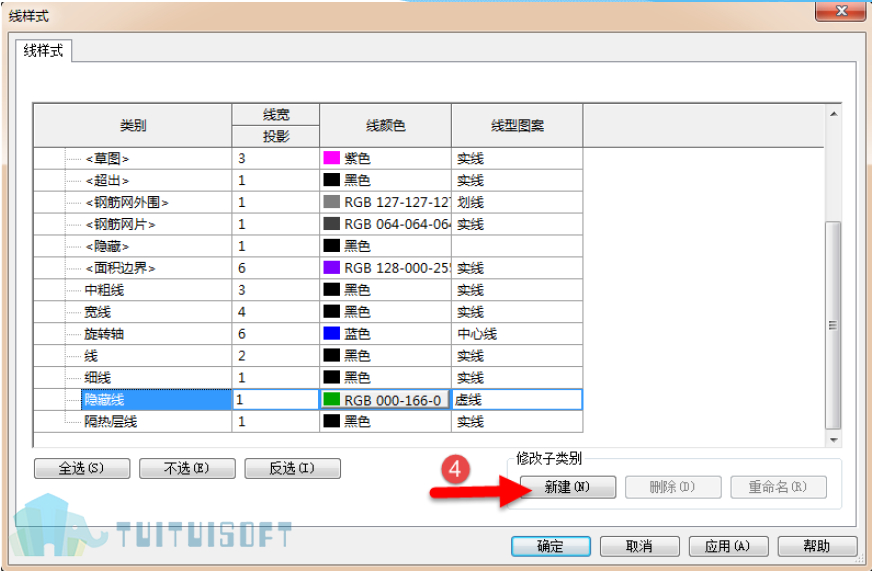Click the 投影 column subheader

point(276,136)
